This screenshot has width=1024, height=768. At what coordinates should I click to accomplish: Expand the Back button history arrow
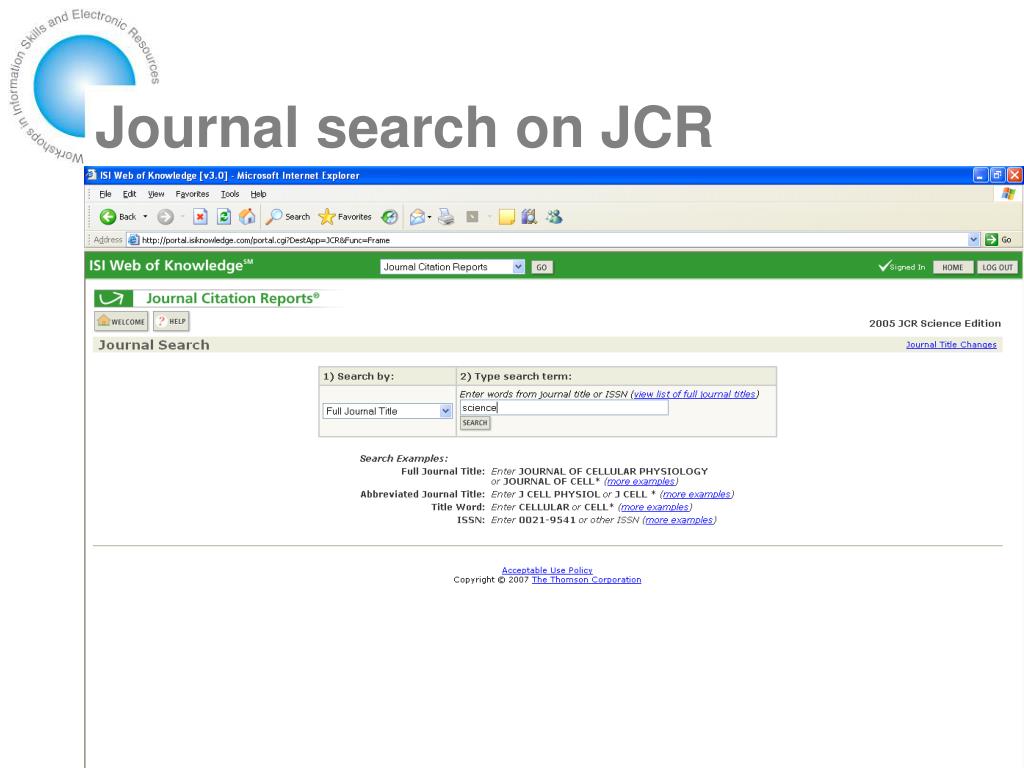click(145, 217)
